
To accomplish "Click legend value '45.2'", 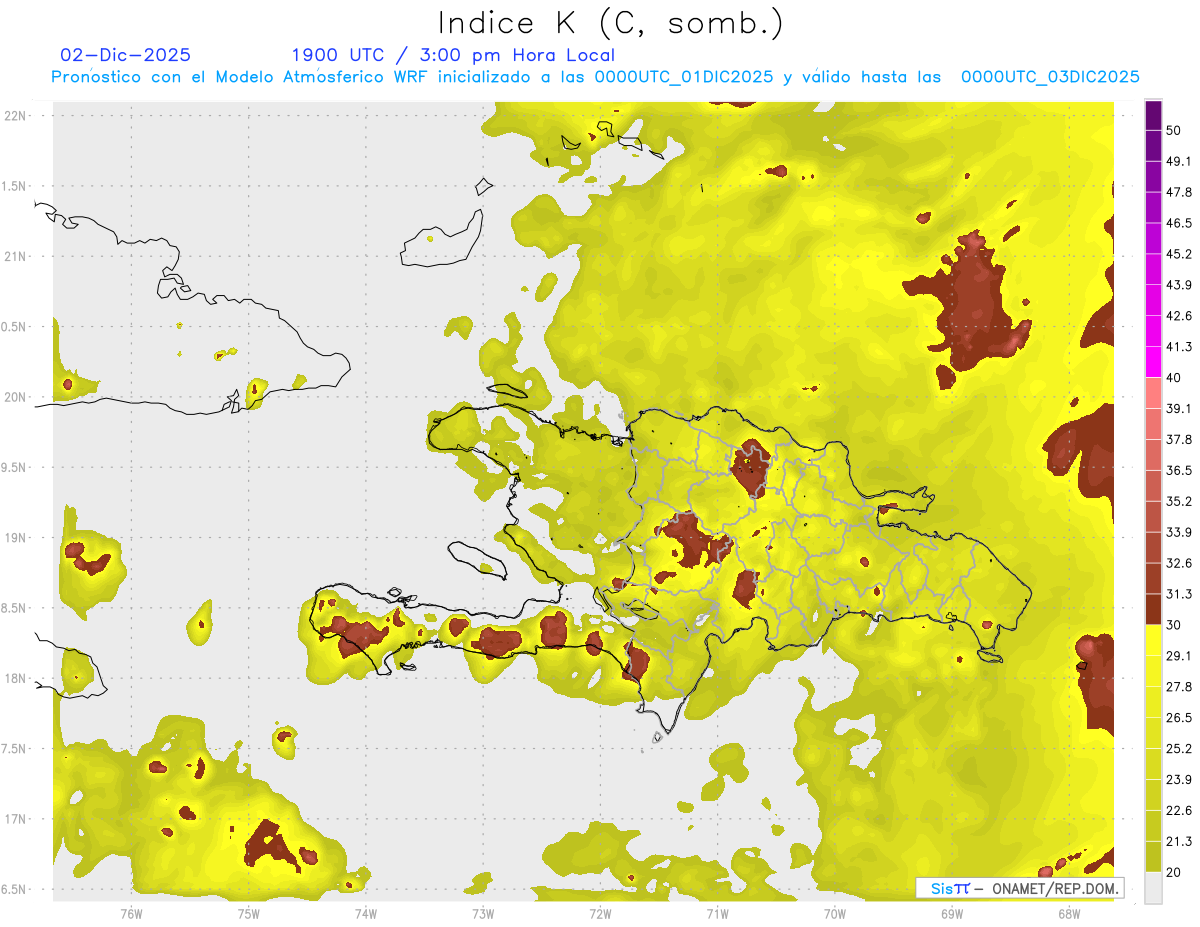I will [1179, 254].
